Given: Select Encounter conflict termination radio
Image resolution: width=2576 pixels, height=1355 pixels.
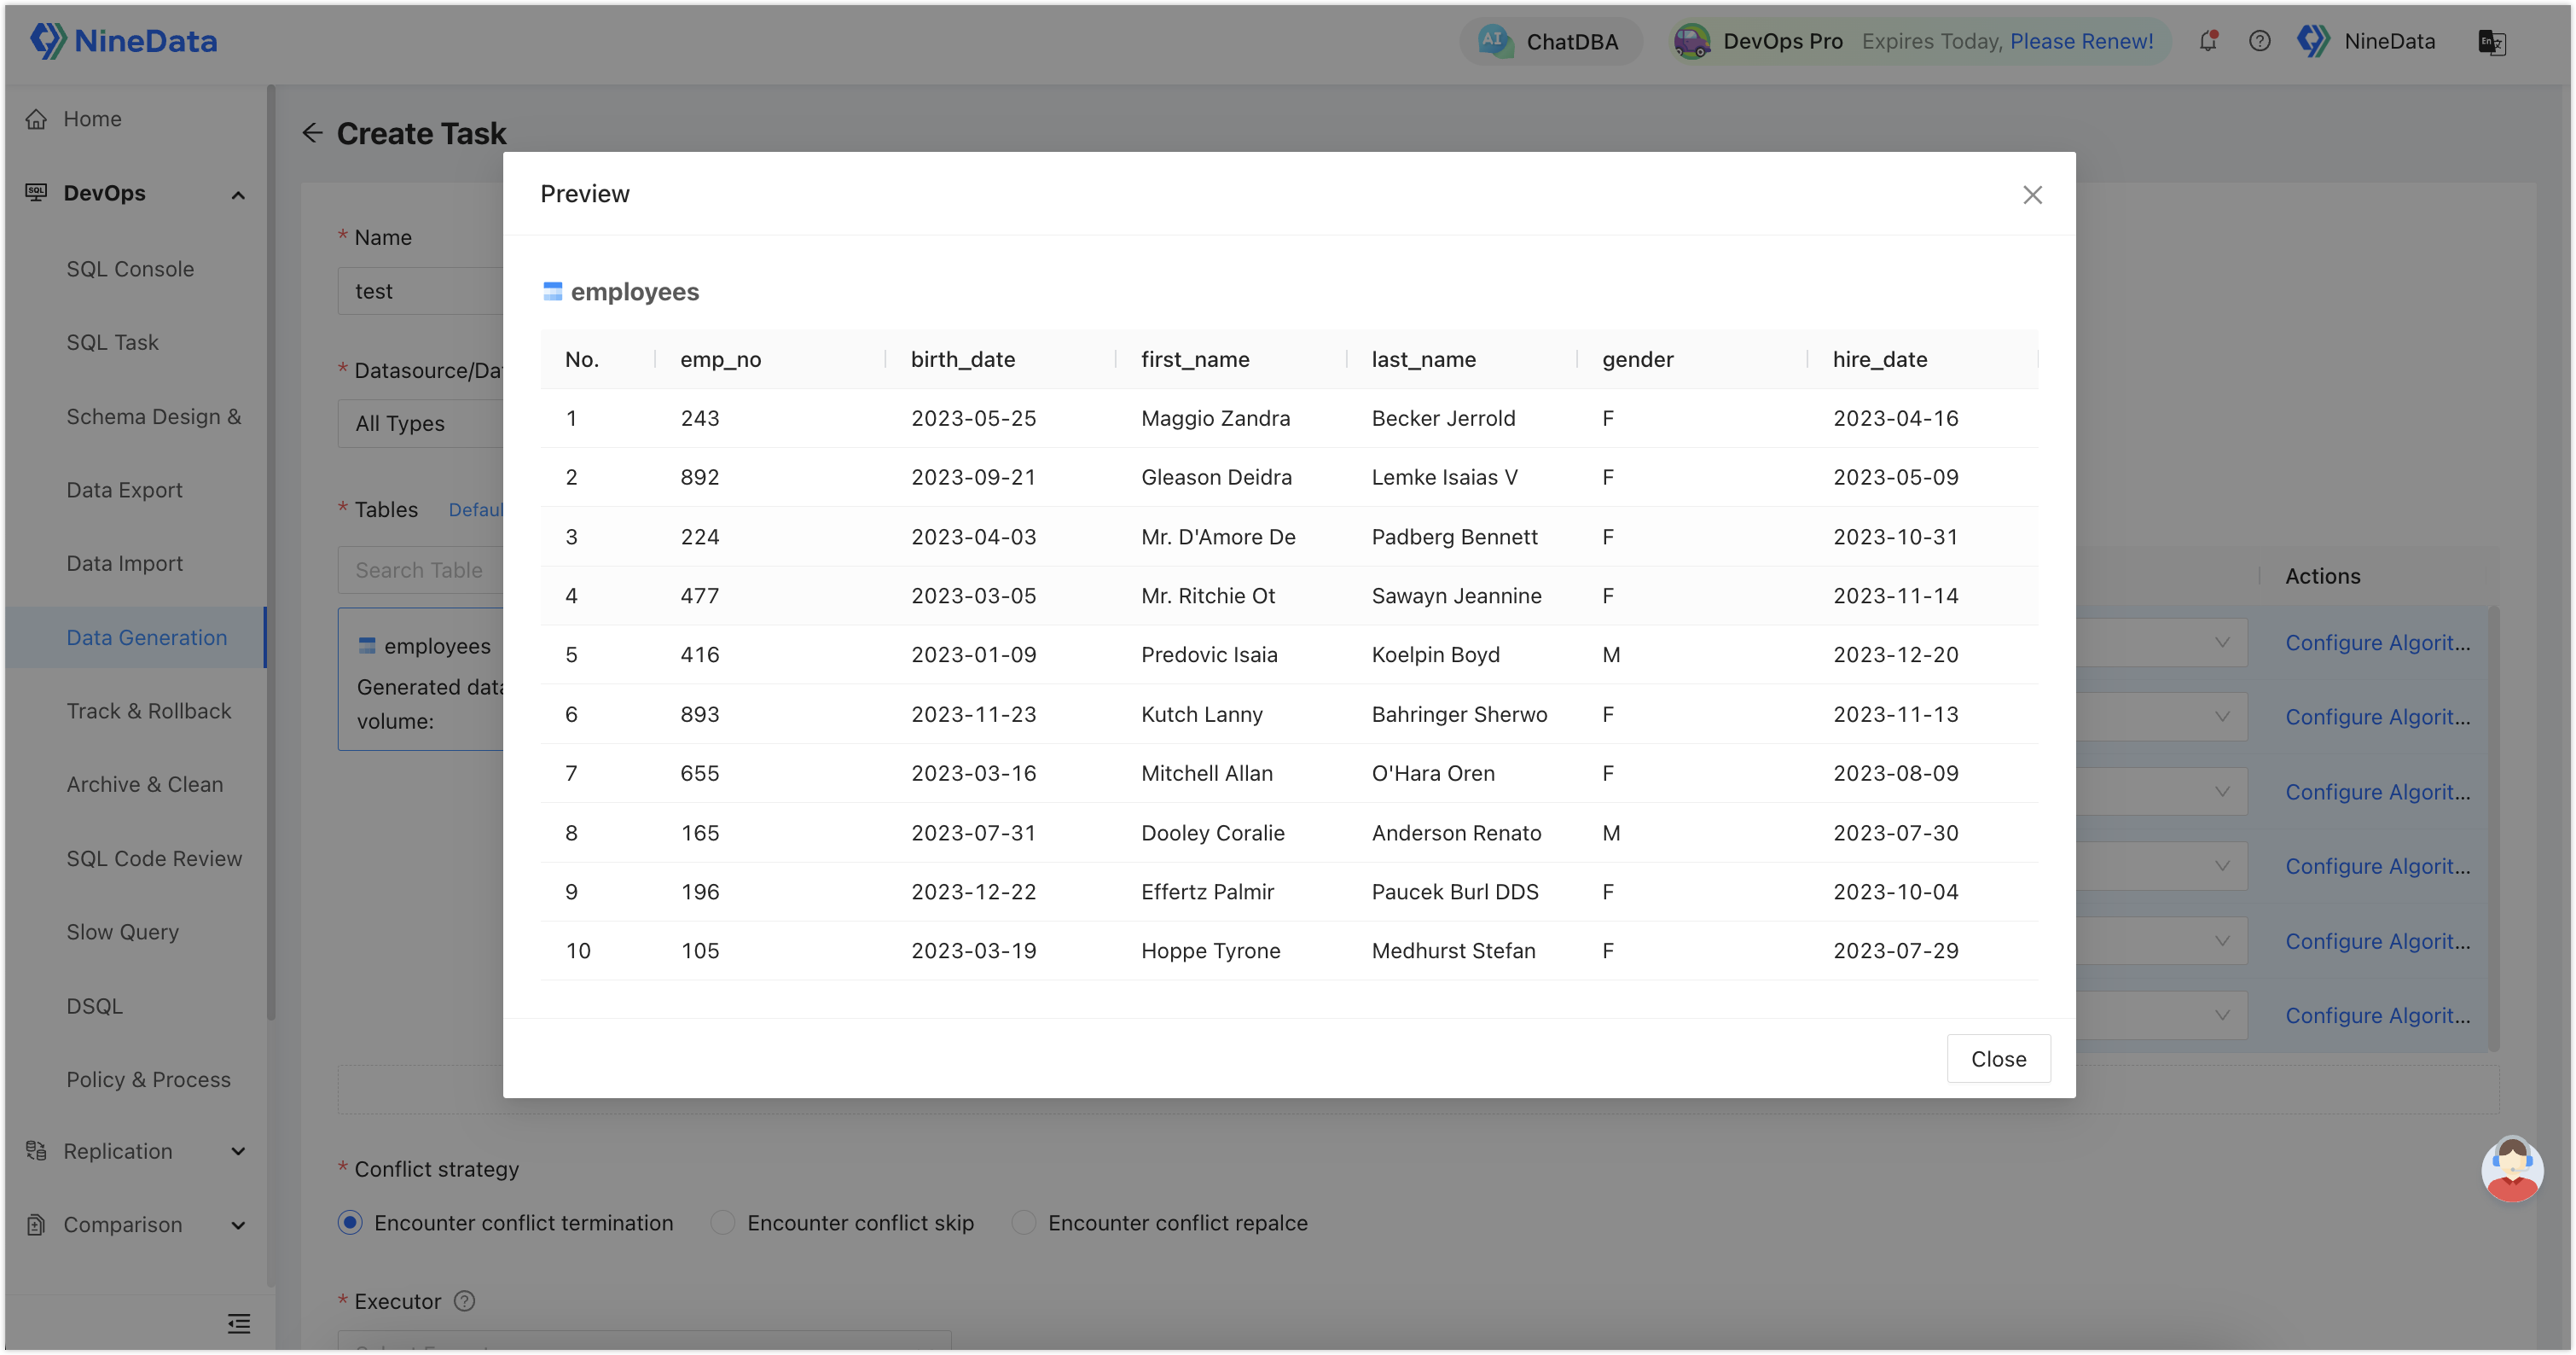Looking at the screenshot, I should pos(350,1223).
